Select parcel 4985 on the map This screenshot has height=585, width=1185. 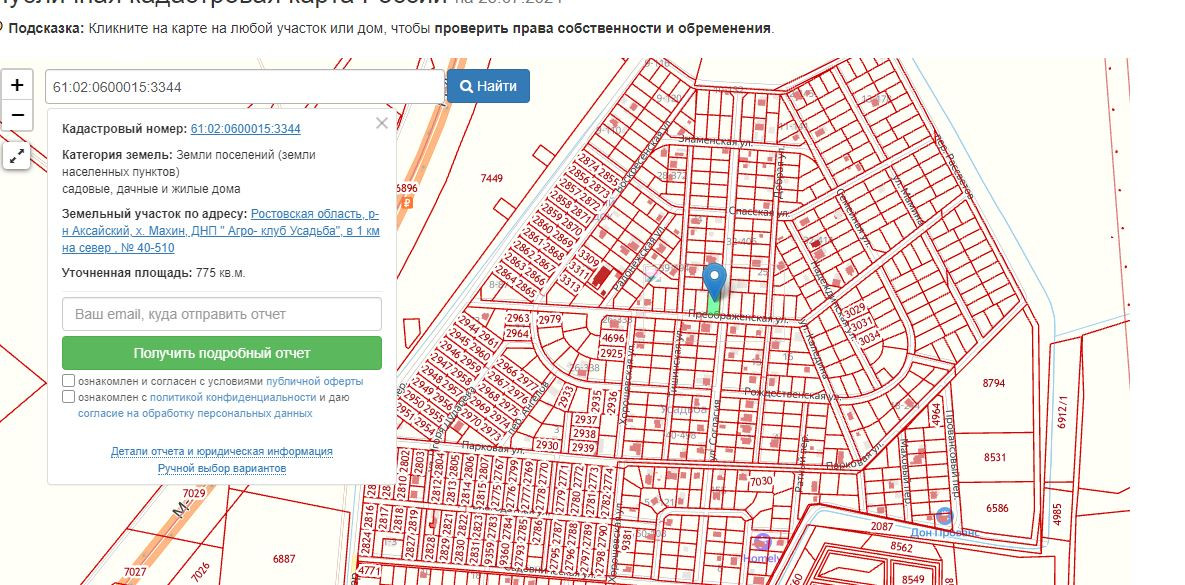(x=1057, y=515)
